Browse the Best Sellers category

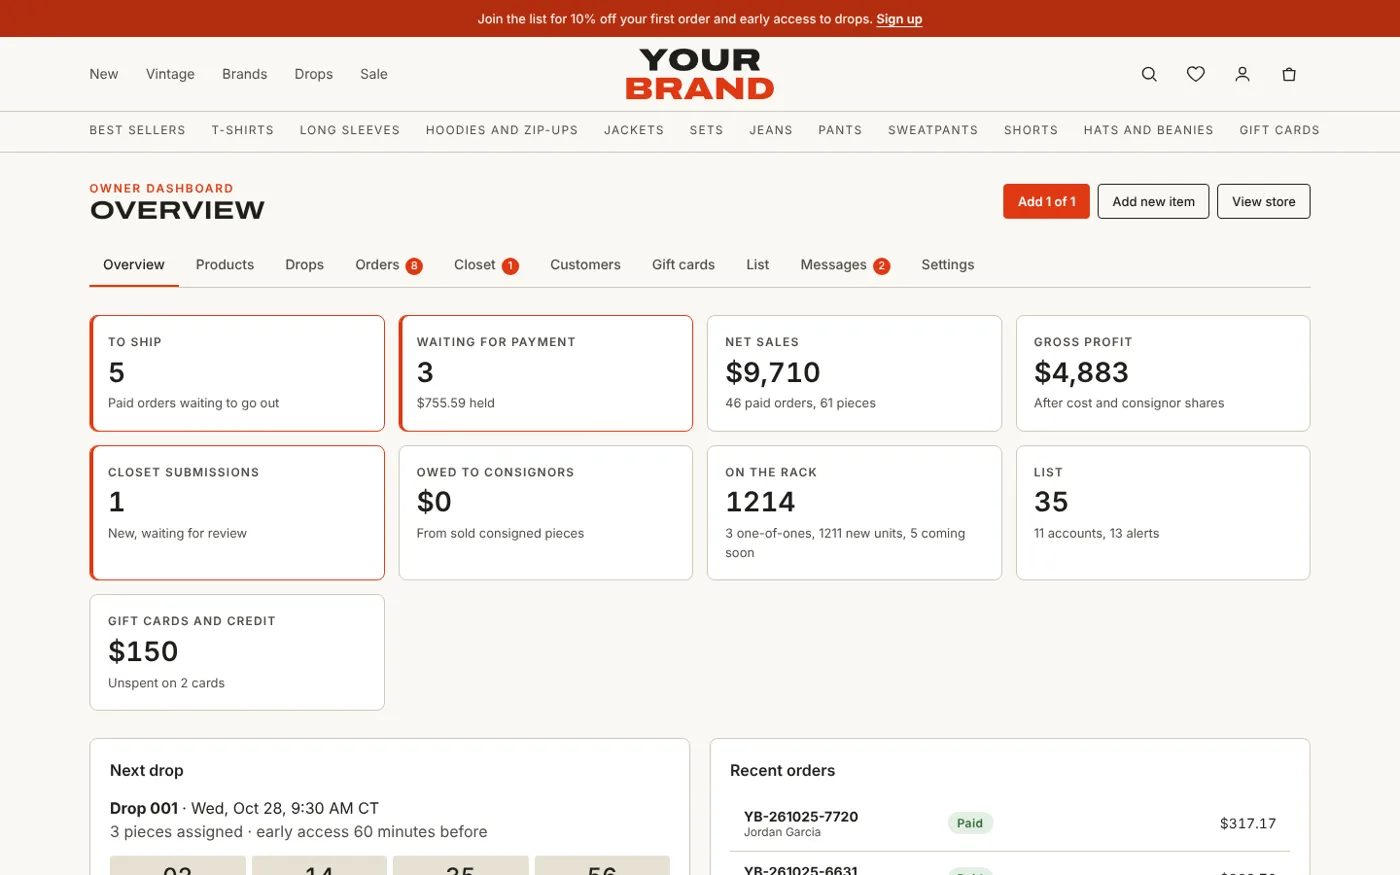(137, 130)
